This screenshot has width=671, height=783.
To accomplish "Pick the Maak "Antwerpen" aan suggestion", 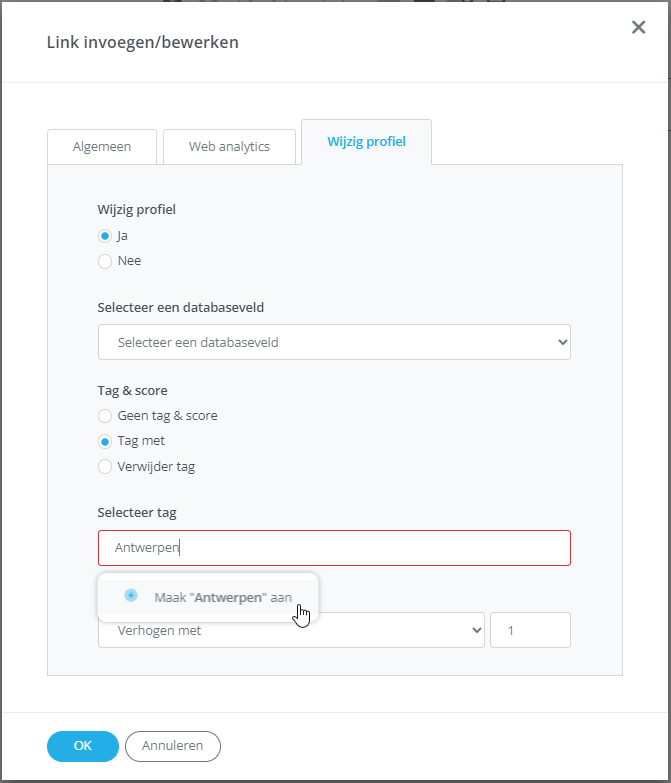I will [x=222, y=597].
